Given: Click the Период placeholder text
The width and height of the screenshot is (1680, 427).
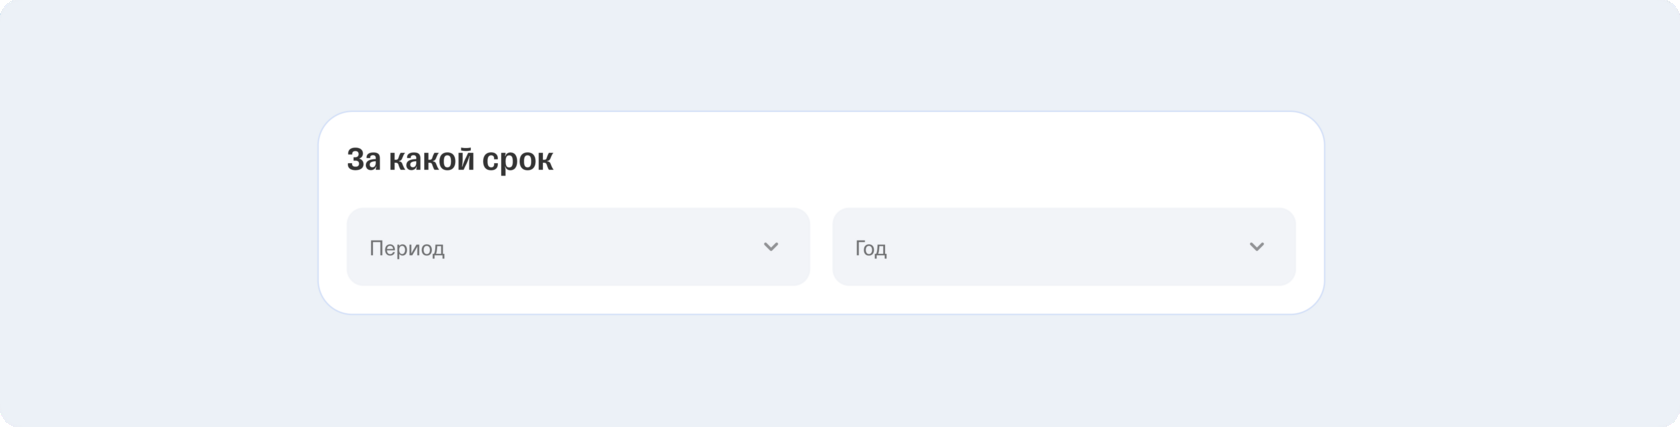Looking at the screenshot, I should pyautogui.click(x=407, y=248).
